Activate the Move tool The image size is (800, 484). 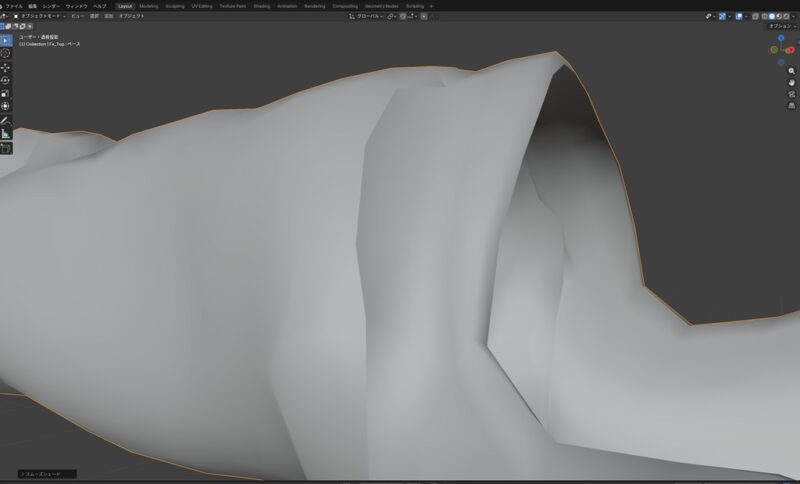pos(6,67)
